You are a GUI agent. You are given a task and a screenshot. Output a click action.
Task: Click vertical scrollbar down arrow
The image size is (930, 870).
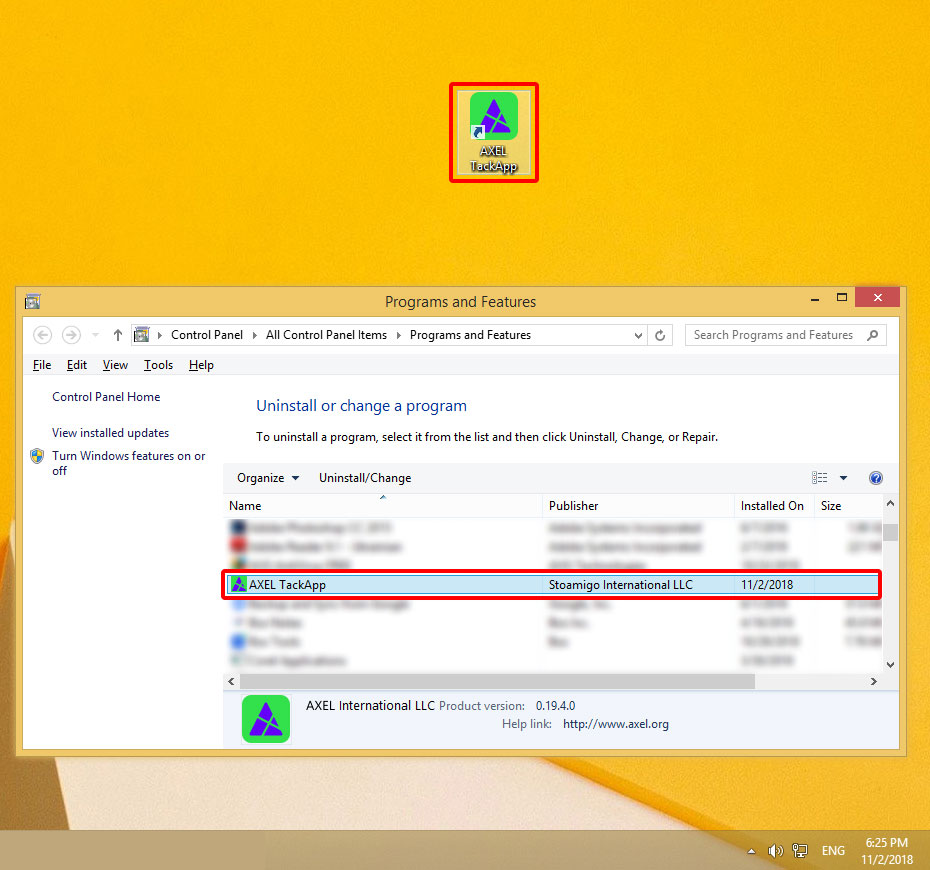890,665
